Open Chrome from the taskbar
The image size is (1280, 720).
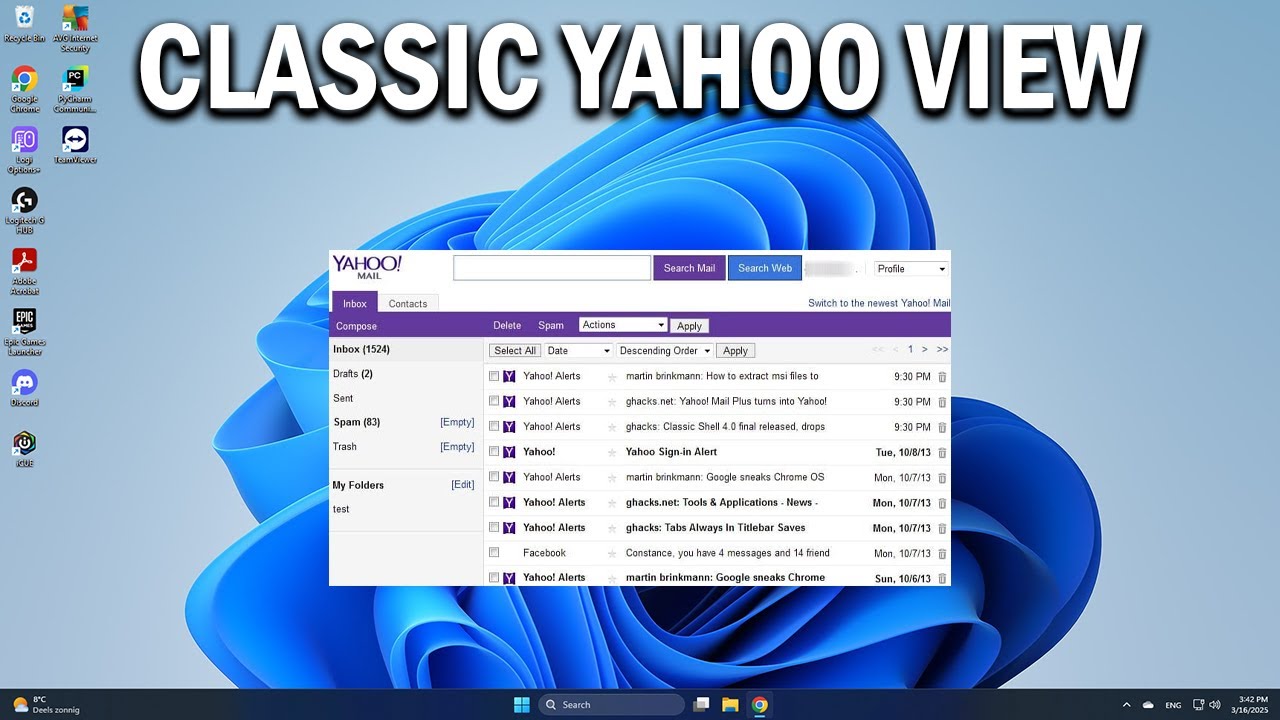[x=759, y=705]
